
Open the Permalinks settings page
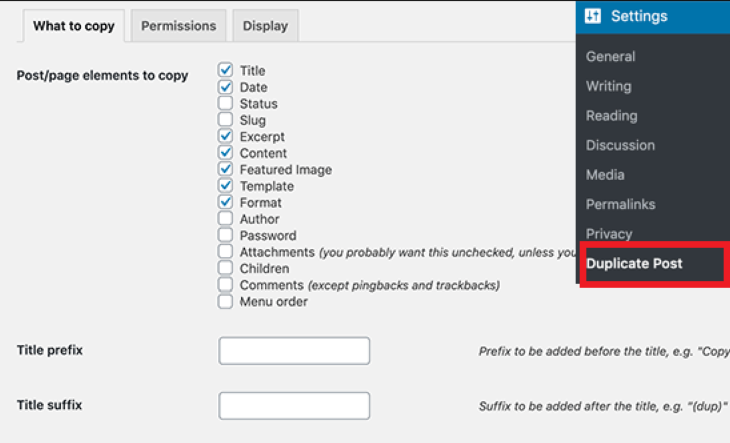[620, 204]
